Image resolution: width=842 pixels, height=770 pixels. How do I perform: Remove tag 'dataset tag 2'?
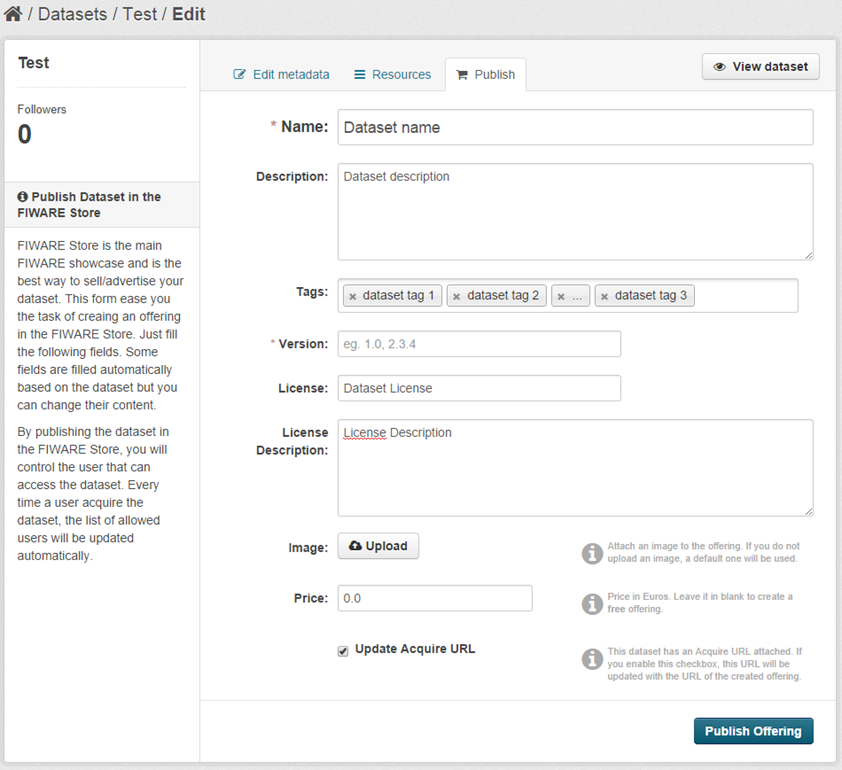click(x=456, y=296)
